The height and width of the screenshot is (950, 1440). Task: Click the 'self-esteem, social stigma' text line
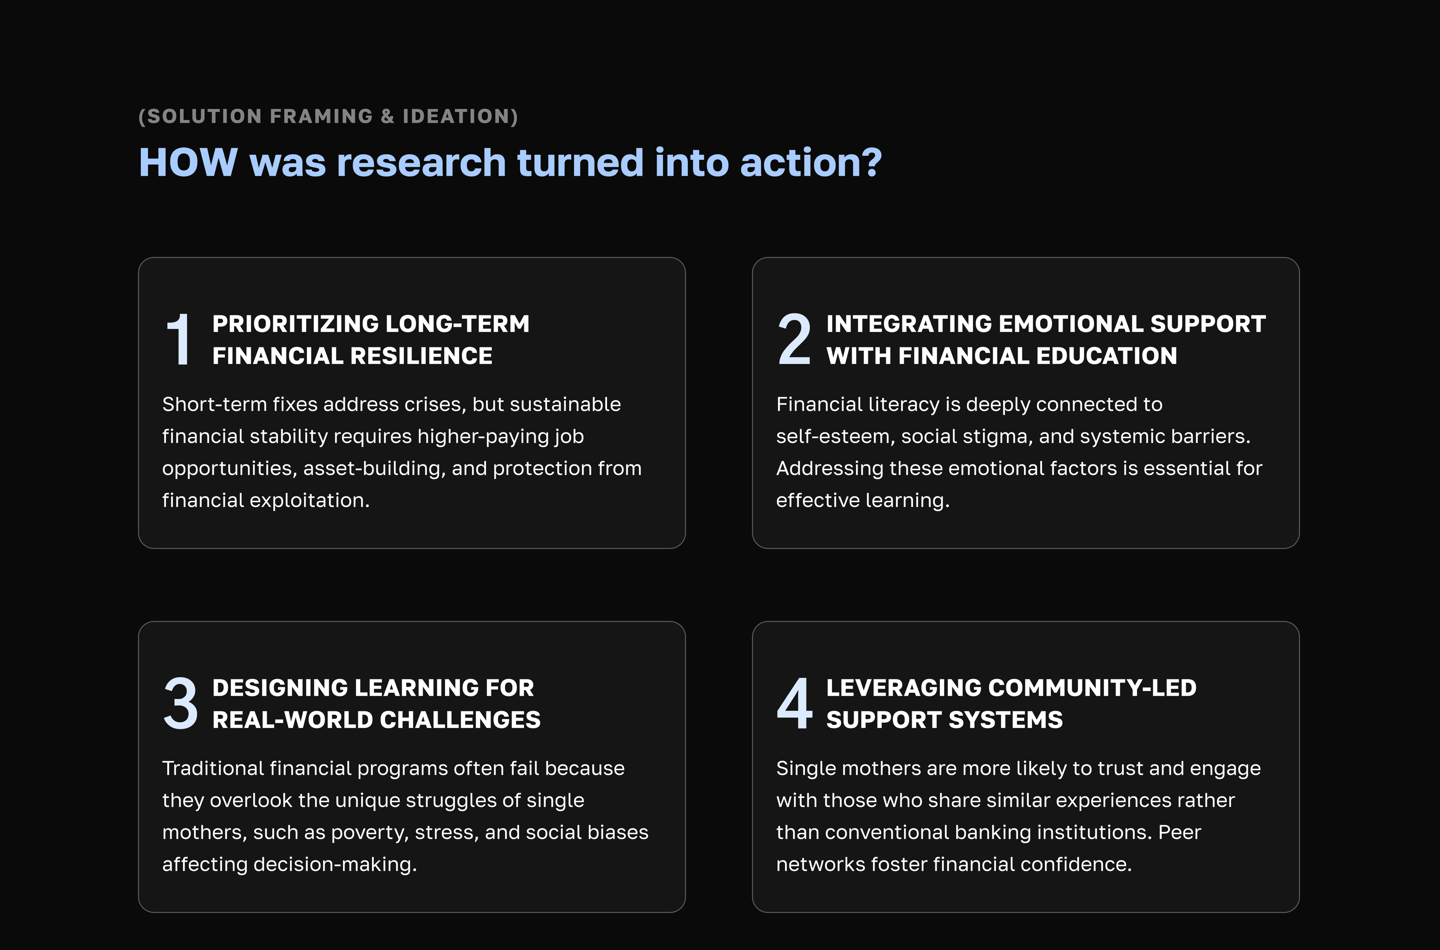pos(1013,436)
